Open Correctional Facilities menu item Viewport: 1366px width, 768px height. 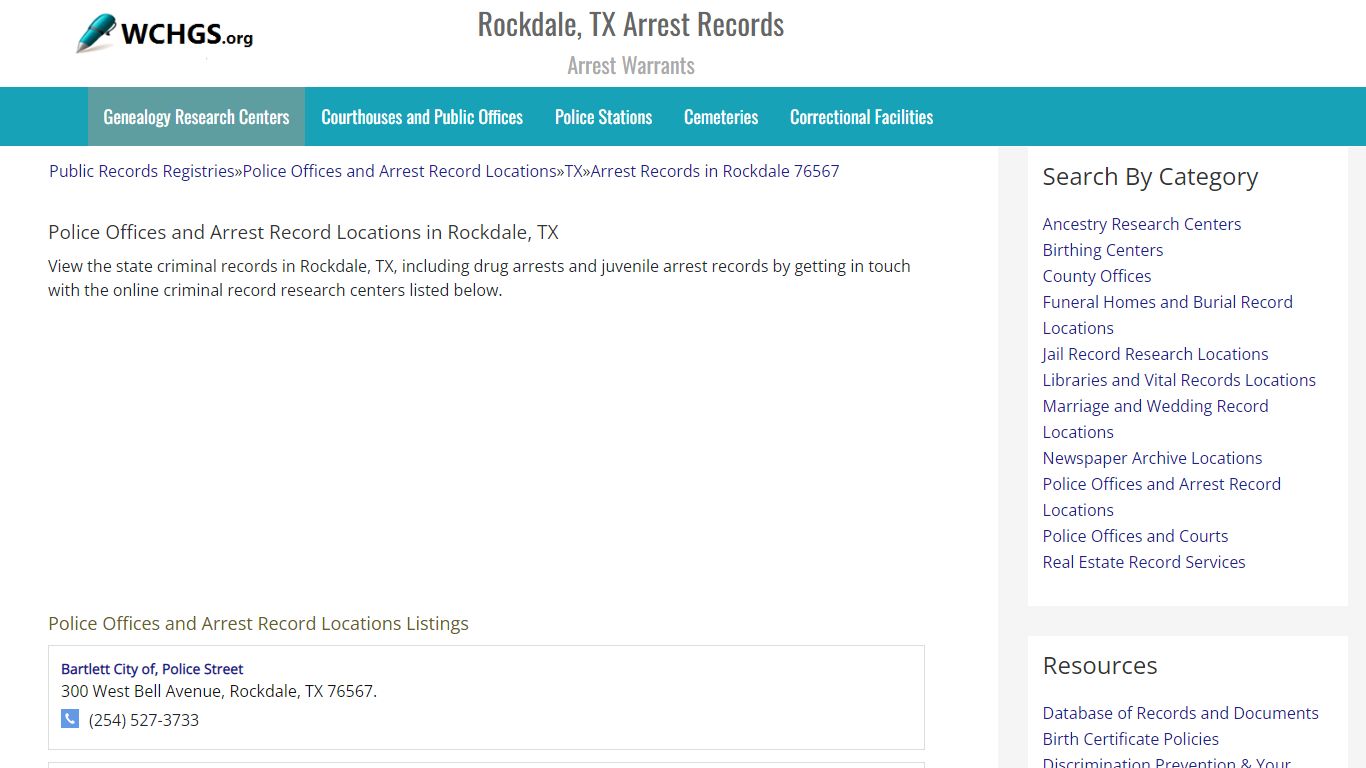861,117
